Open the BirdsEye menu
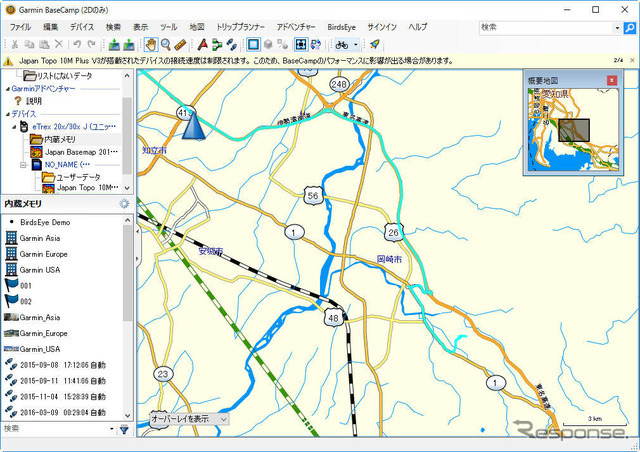 341,27
